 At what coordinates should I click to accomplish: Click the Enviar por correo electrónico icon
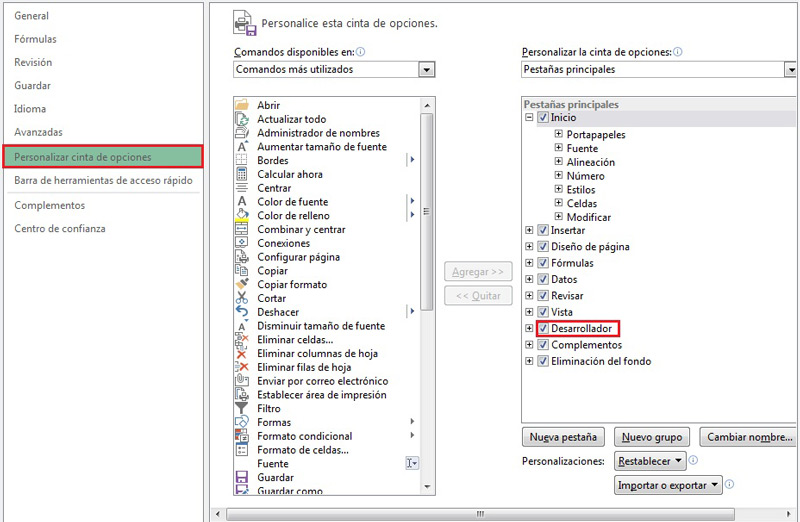tap(242, 381)
